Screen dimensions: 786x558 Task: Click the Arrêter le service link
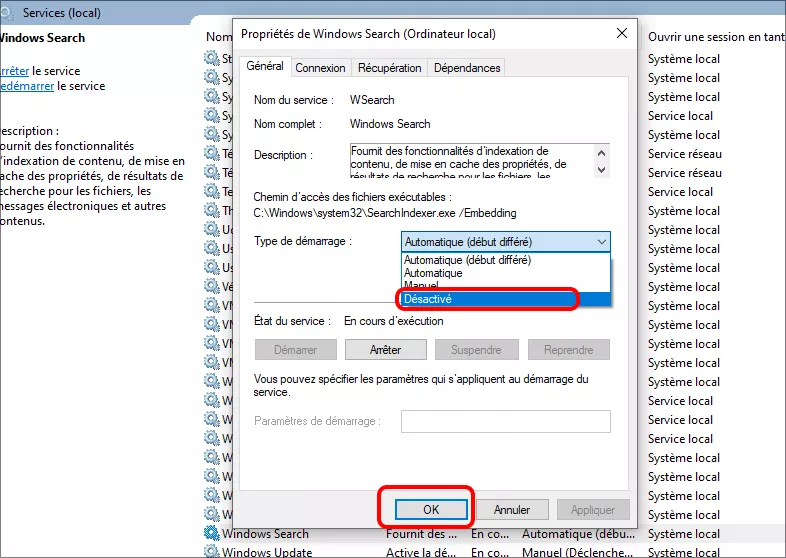click(x=14, y=71)
